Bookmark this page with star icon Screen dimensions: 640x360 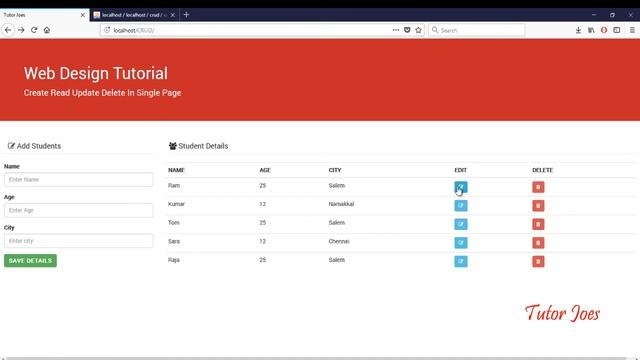tap(418, 30)
